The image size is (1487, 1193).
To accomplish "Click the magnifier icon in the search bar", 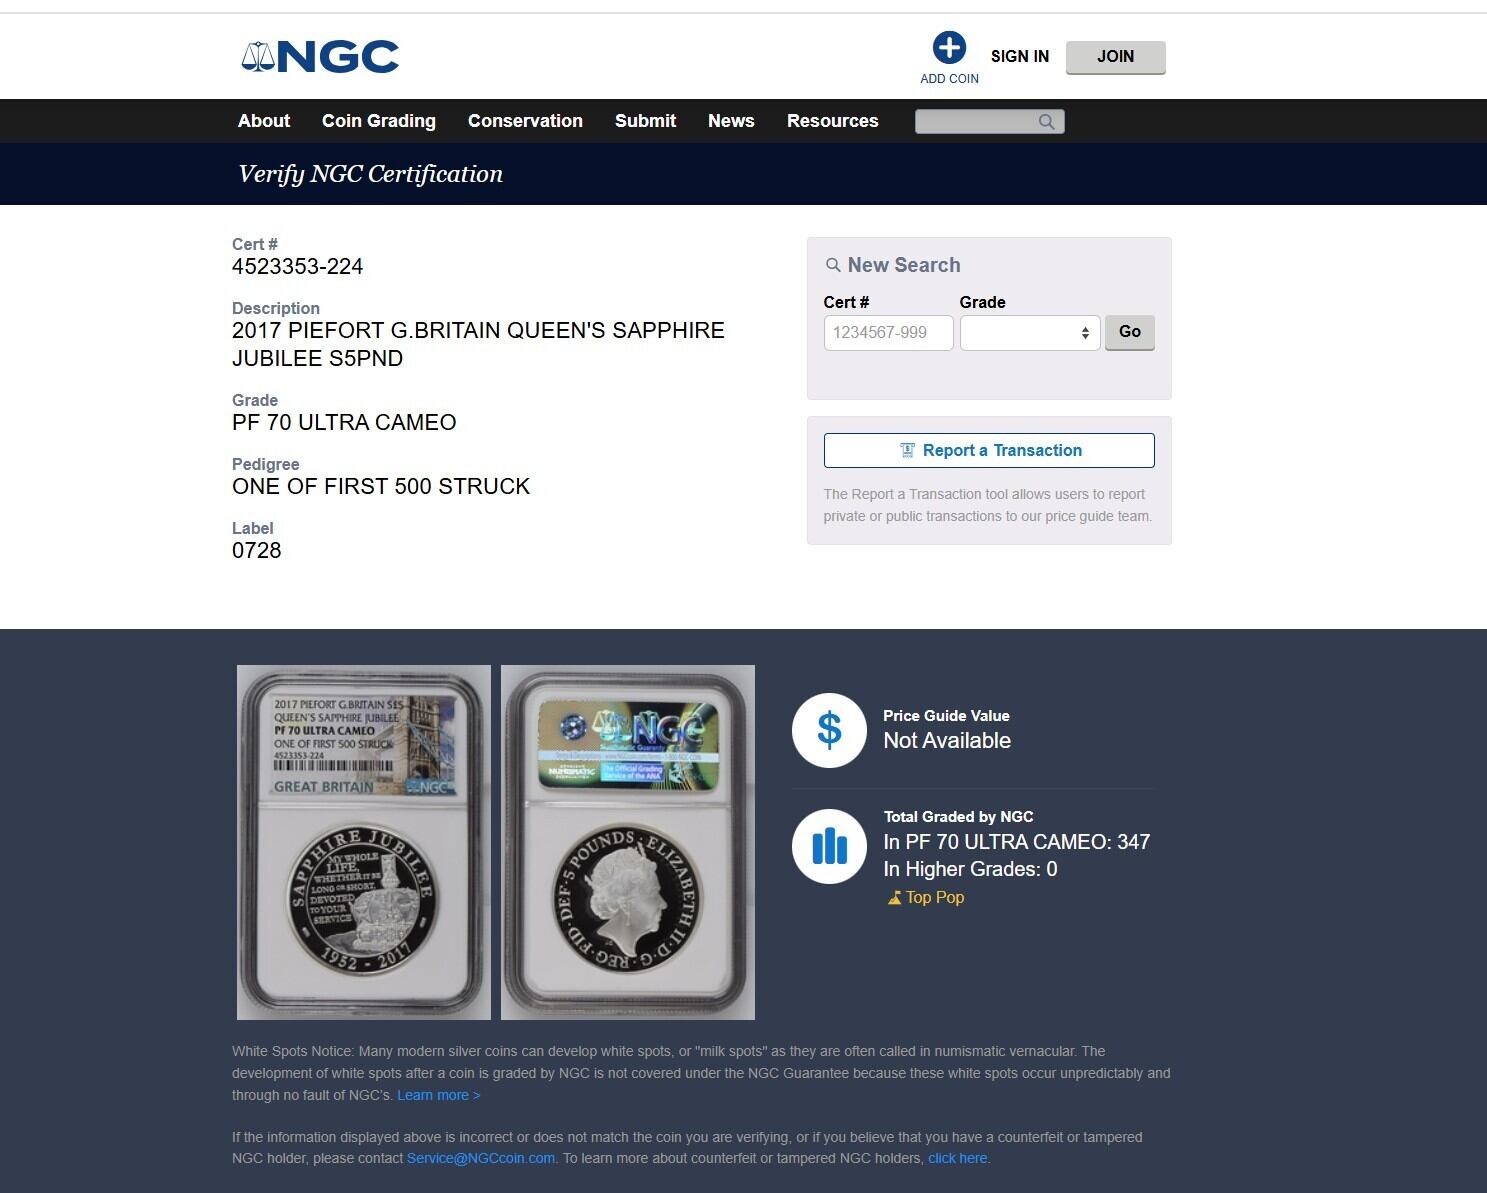I will [x=1046, y=122].
